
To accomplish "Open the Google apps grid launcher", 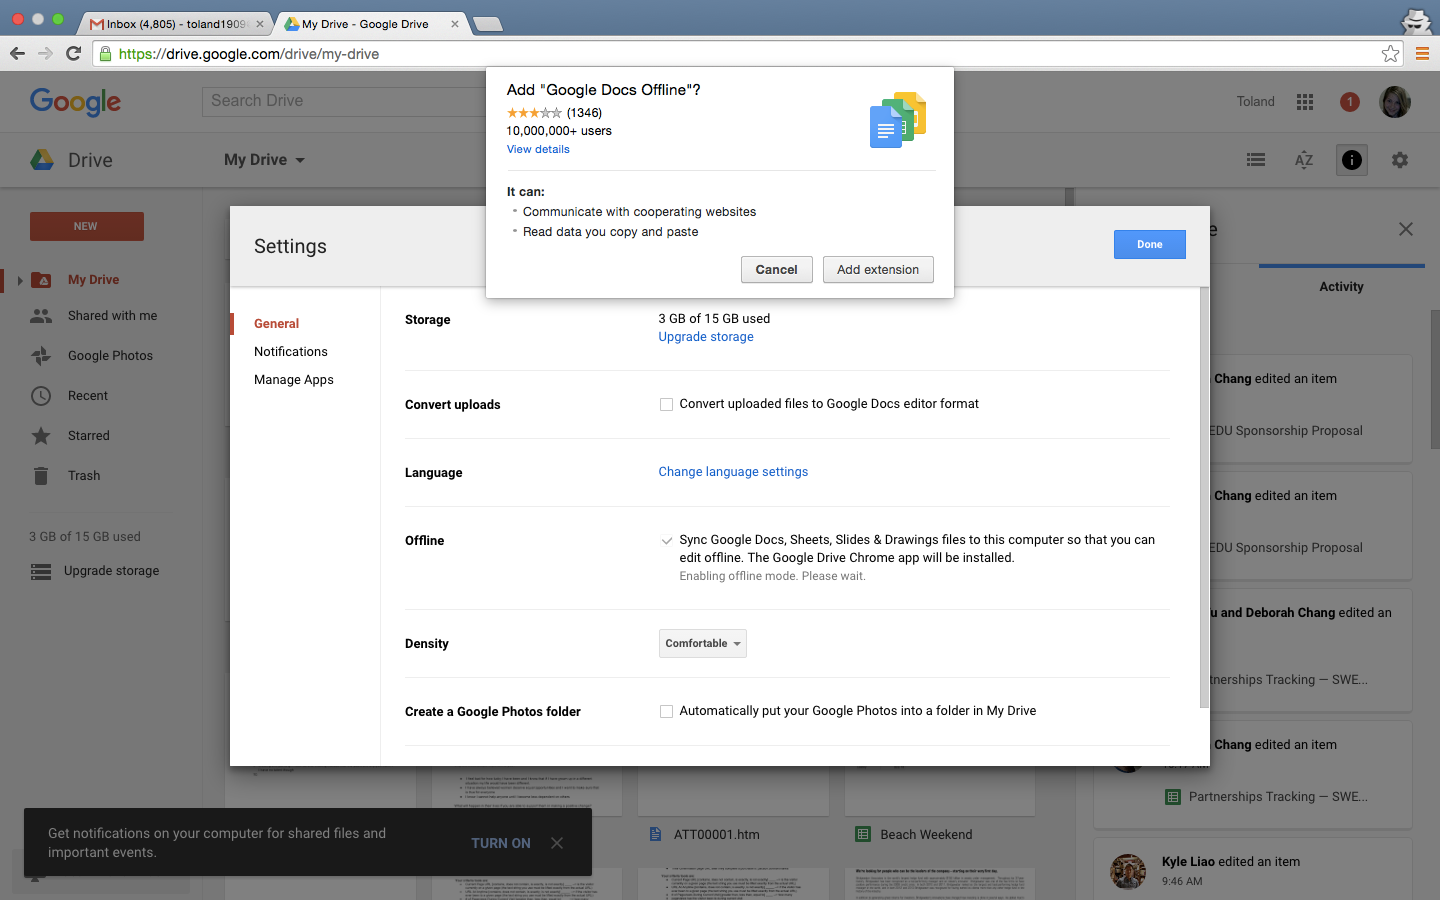I will pyautogui.click(x=1305, y=101).
